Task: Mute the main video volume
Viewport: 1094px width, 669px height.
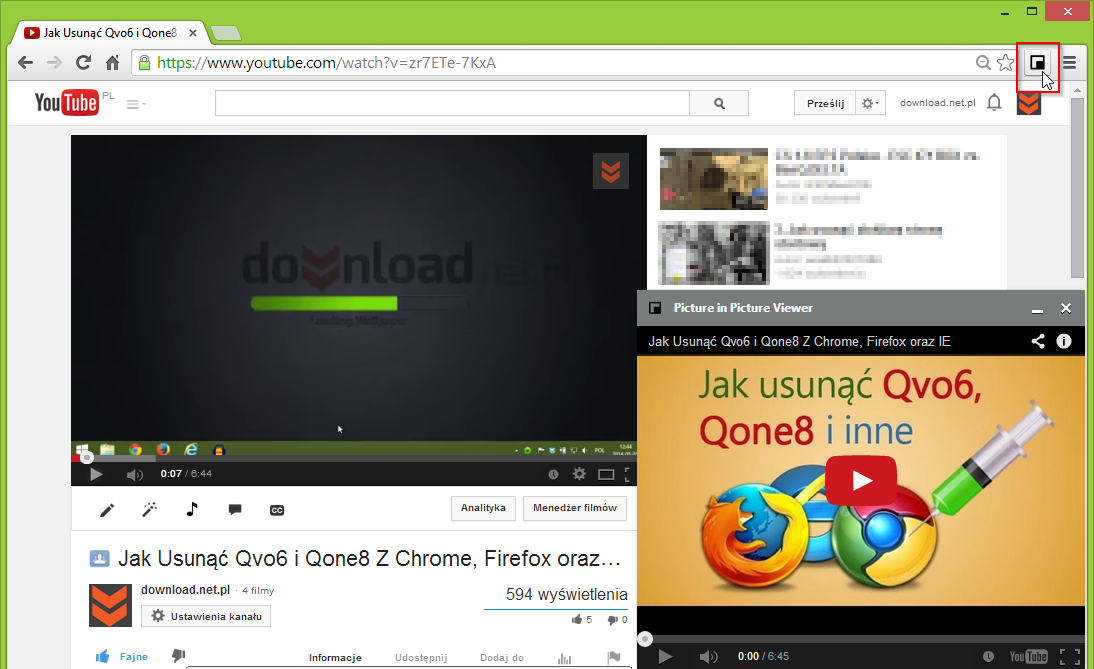Action: pyautogui.click(x=135, y=474)
